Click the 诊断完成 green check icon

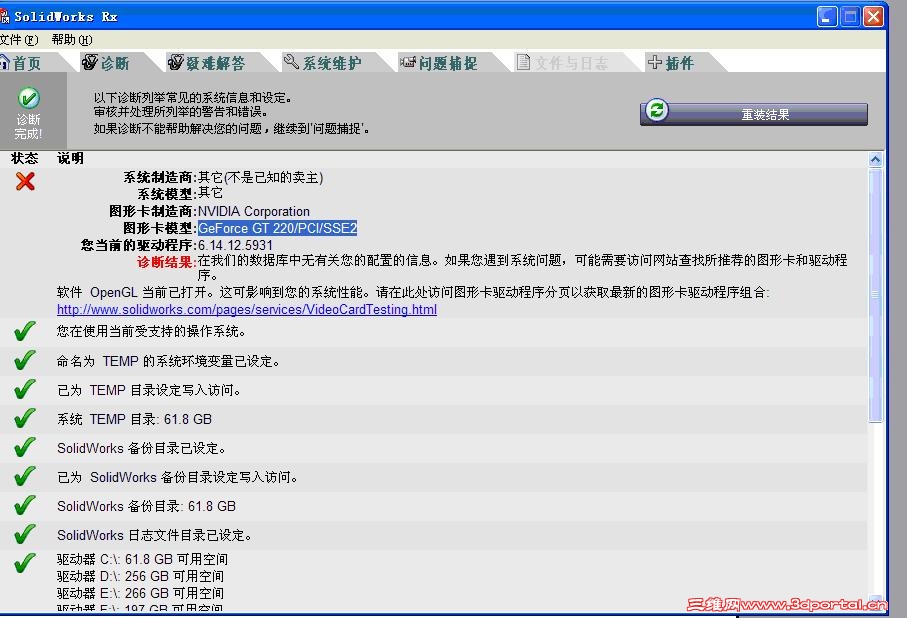(x=28, y=98)
